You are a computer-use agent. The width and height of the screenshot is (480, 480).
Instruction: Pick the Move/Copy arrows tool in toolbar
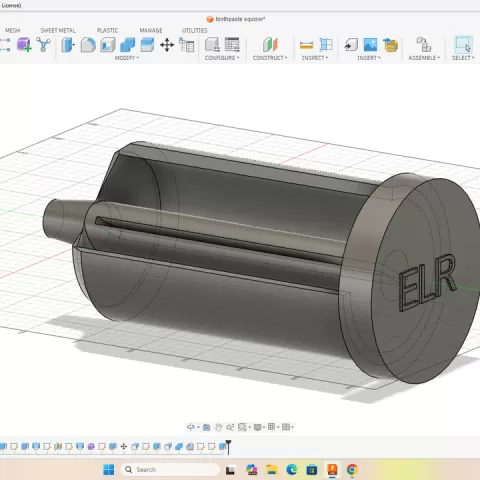coord(167,45)
